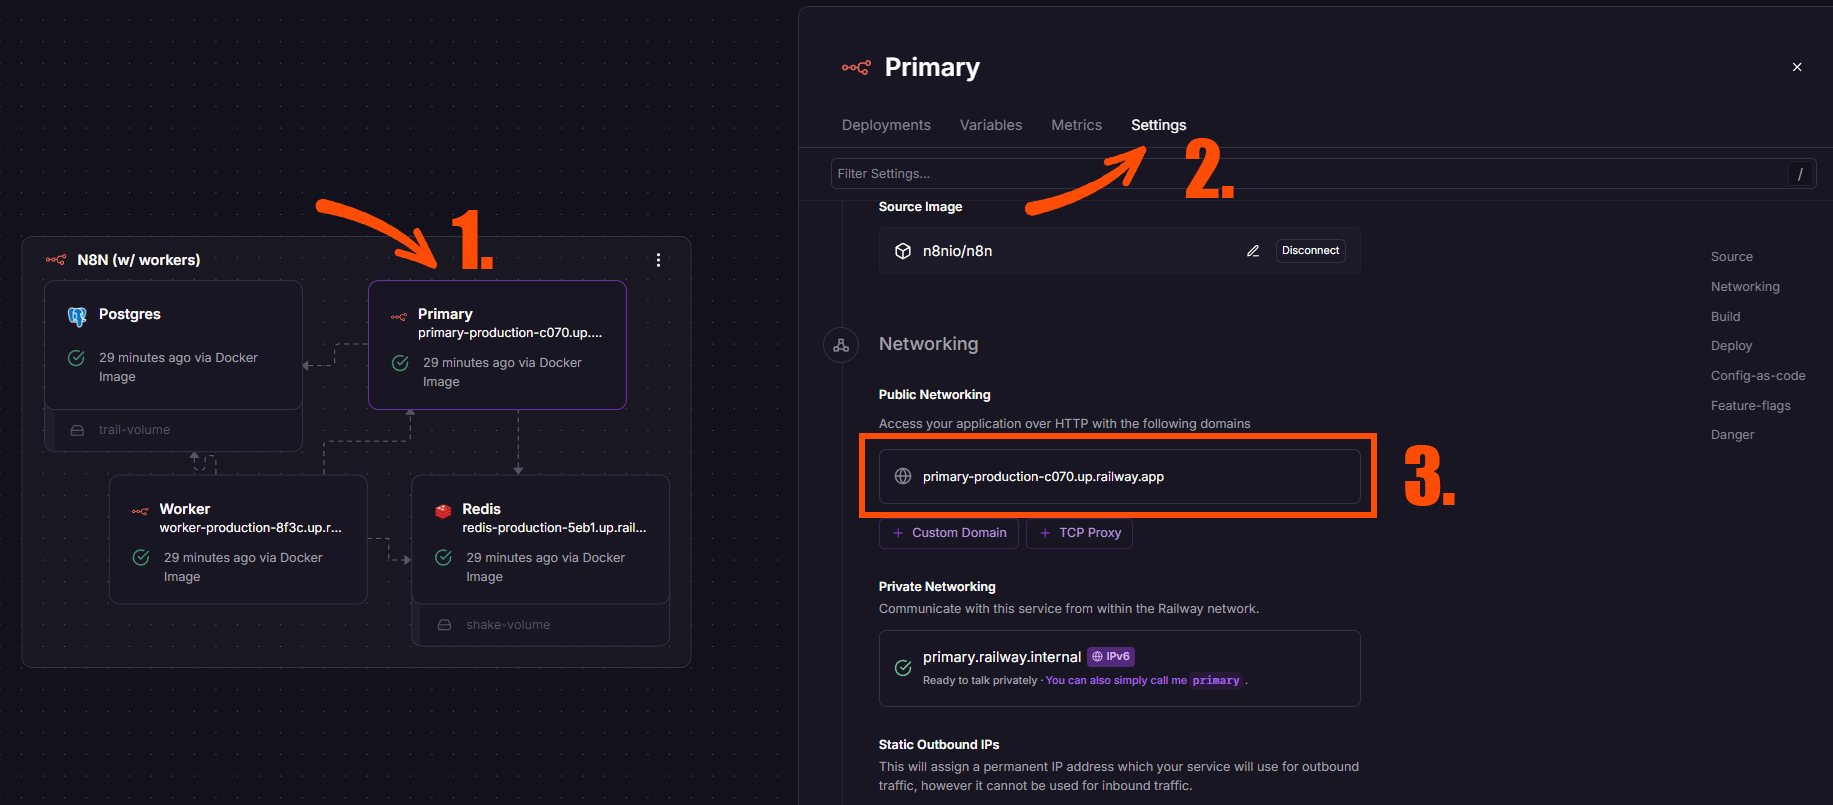Open the Metrics tab

(x=1076, y=125)
